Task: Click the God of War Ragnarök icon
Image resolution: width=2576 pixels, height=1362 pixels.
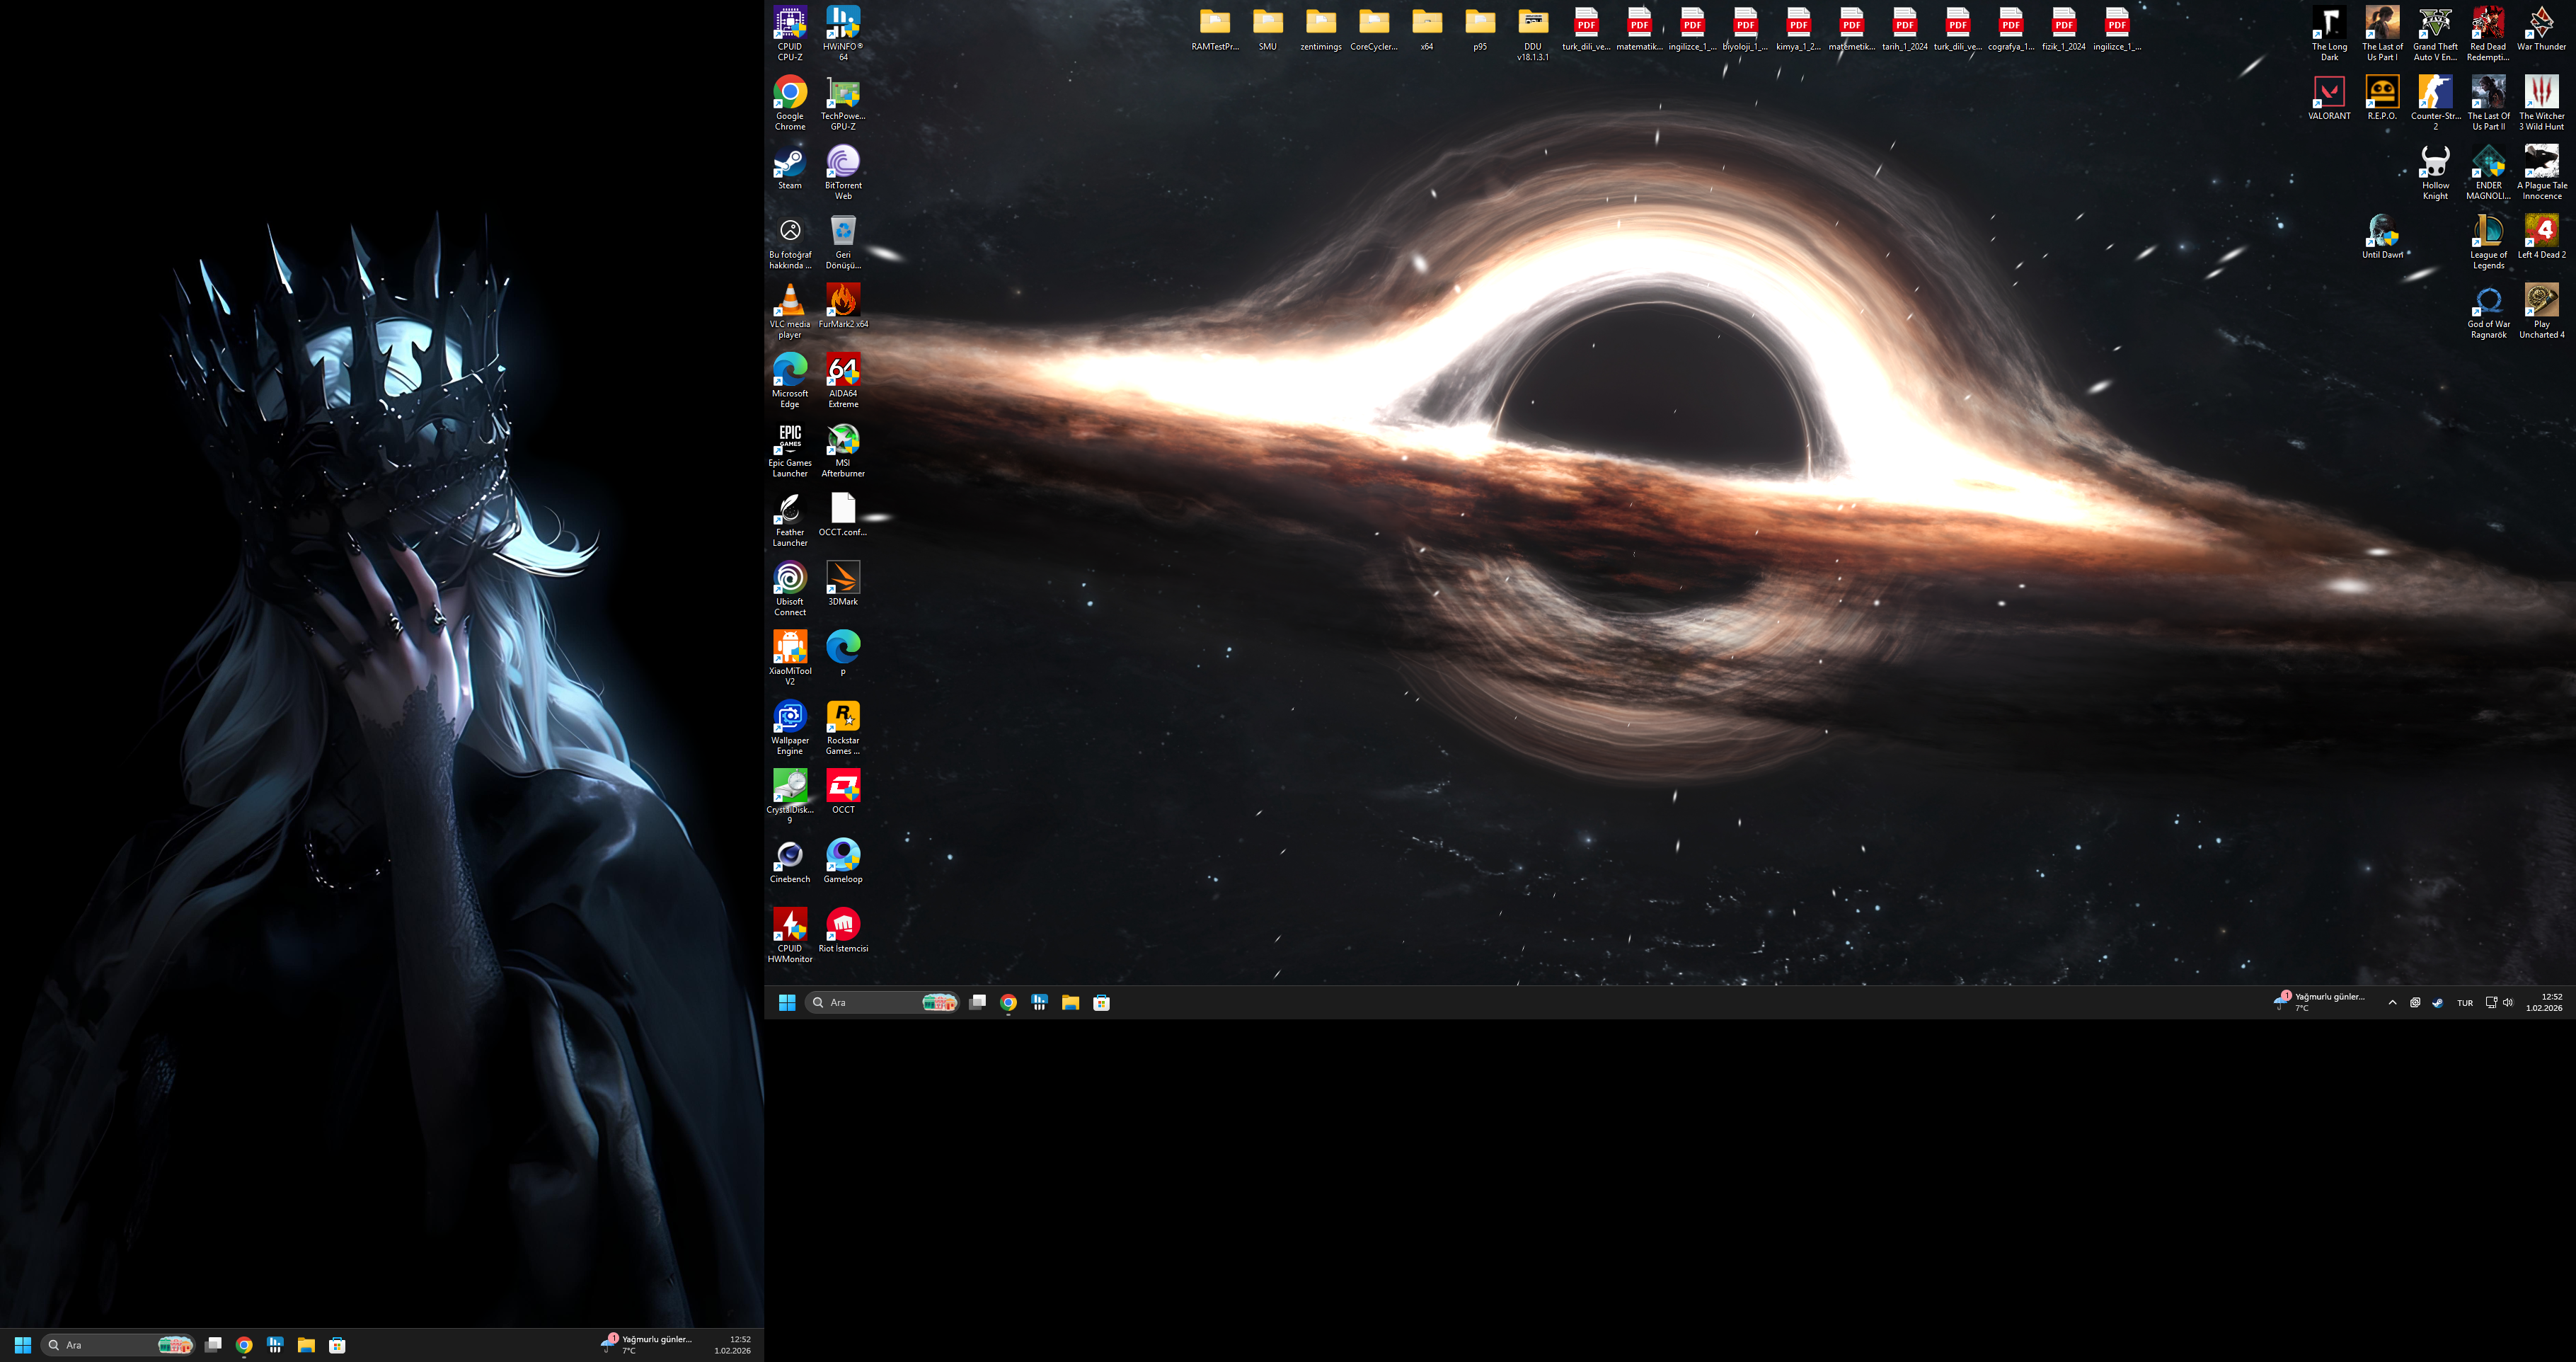Action: coord(2488,311)
